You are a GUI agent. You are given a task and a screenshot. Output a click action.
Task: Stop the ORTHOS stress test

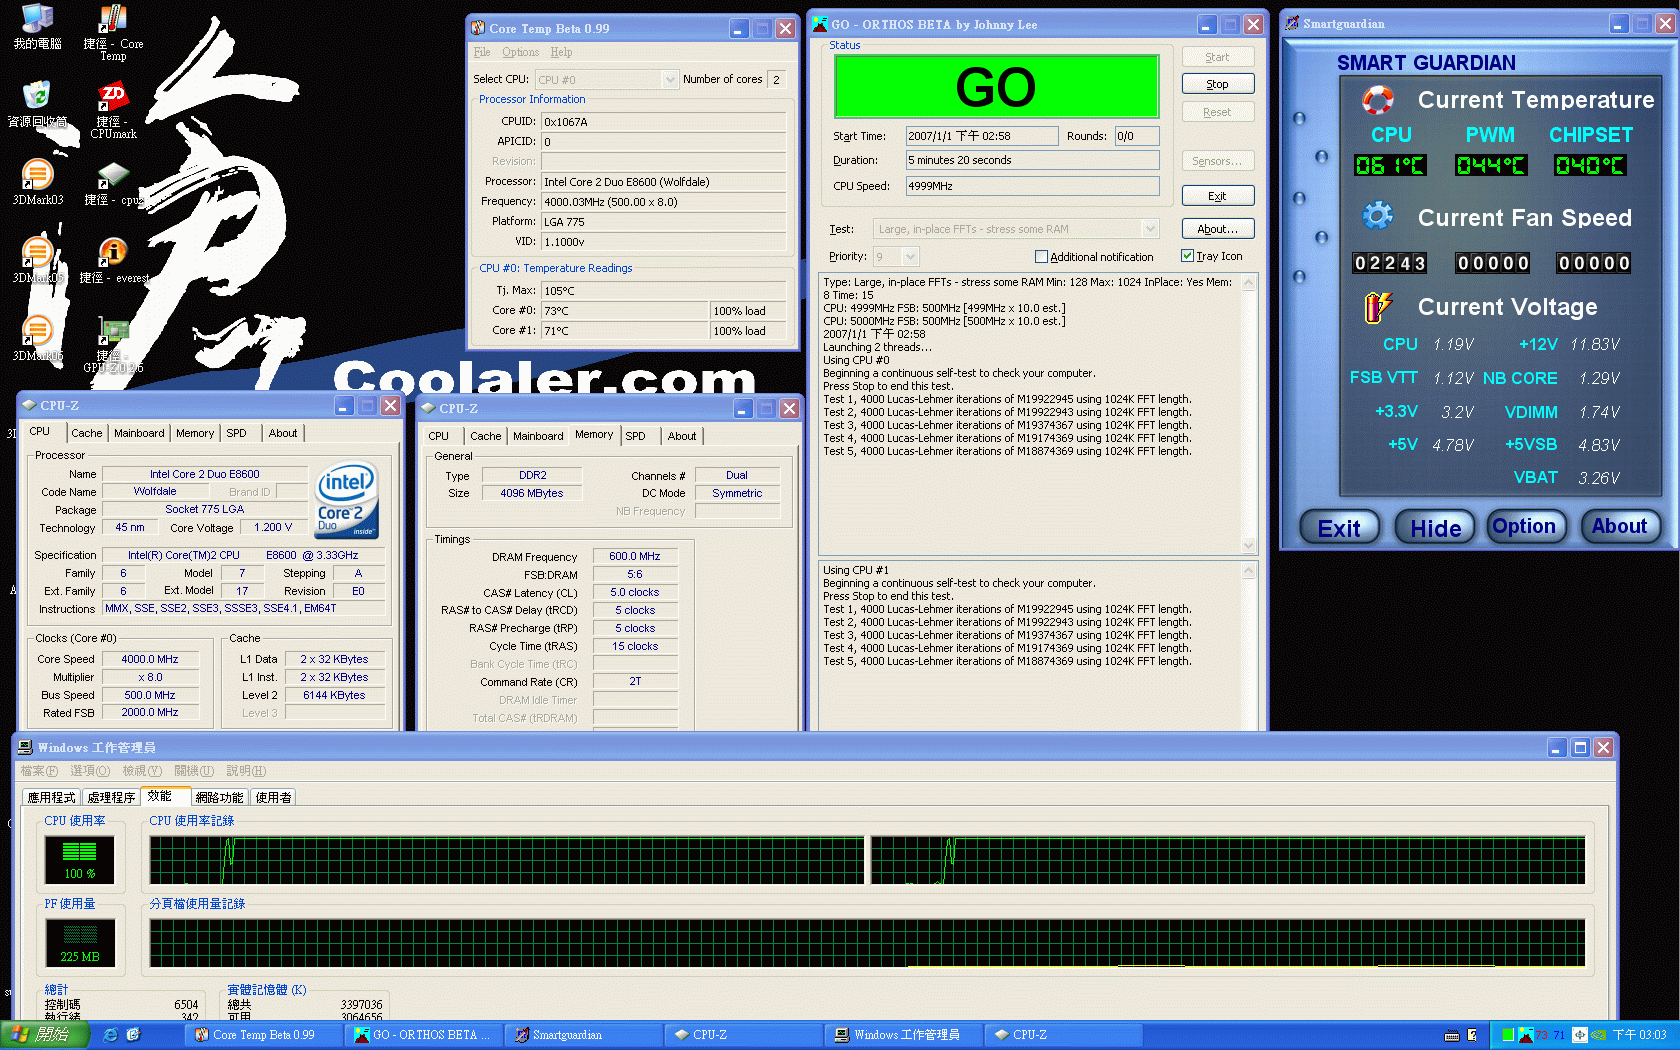point(1217,84)
